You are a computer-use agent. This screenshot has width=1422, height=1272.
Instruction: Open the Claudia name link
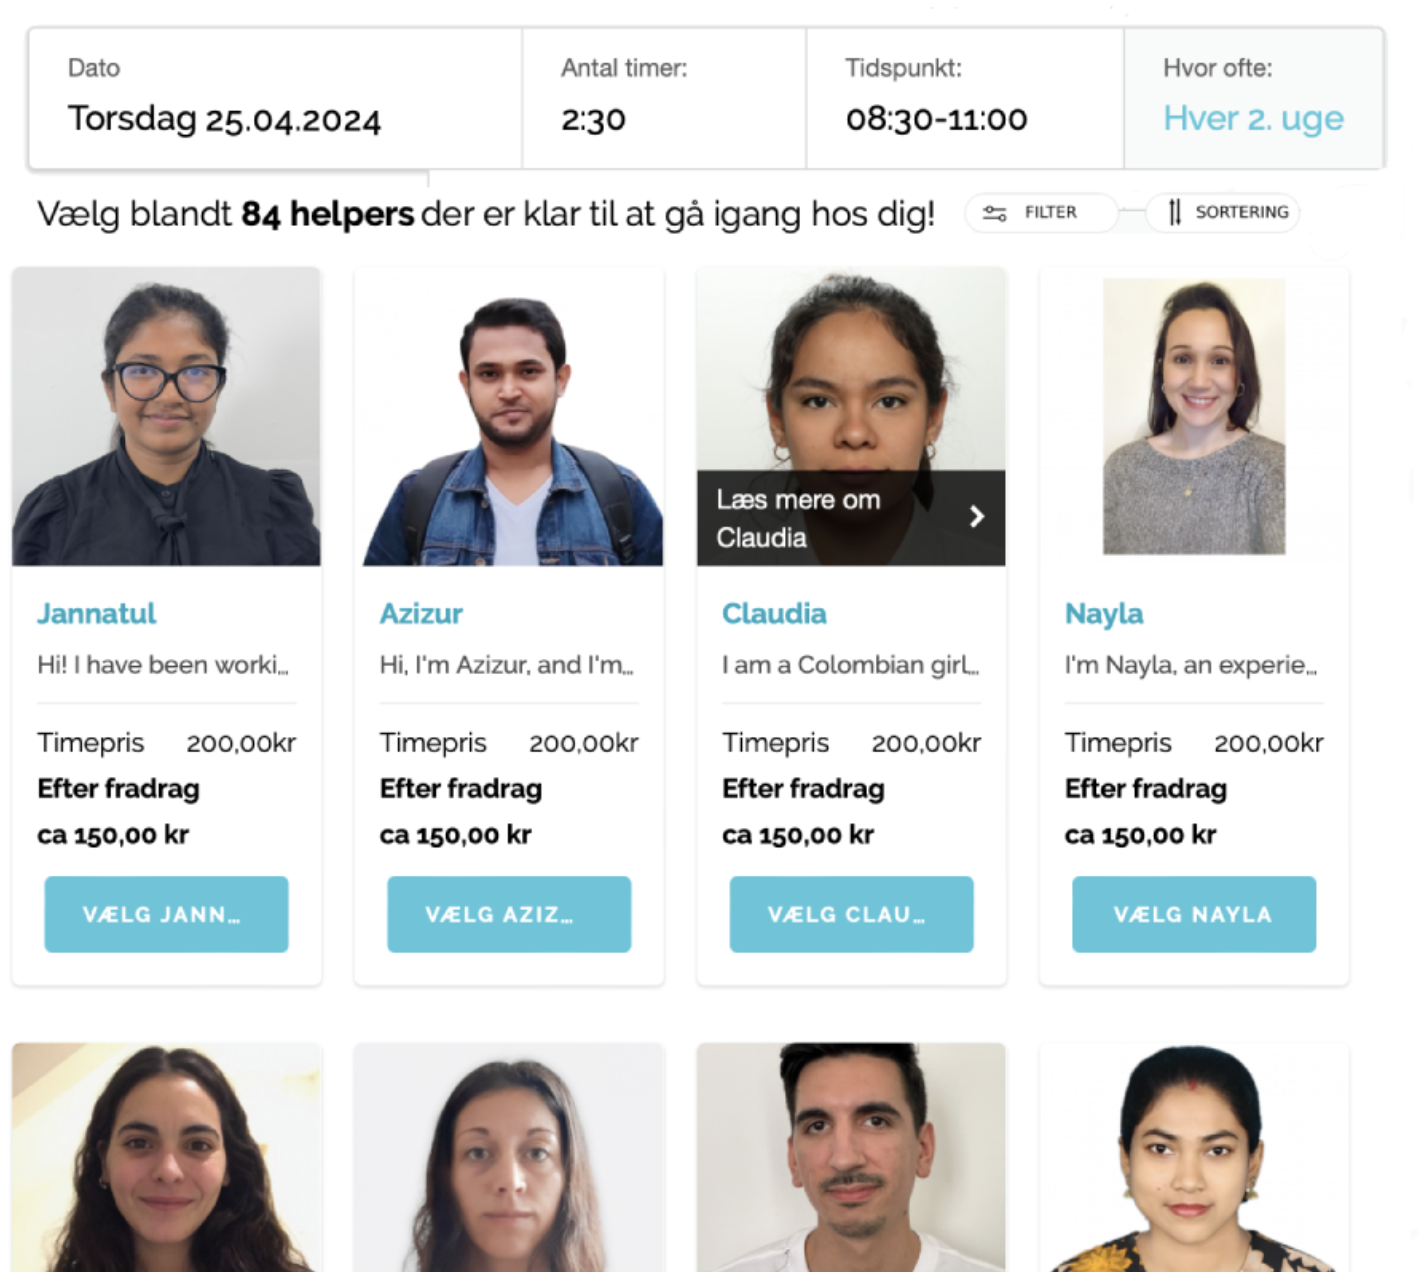point(774,613)
